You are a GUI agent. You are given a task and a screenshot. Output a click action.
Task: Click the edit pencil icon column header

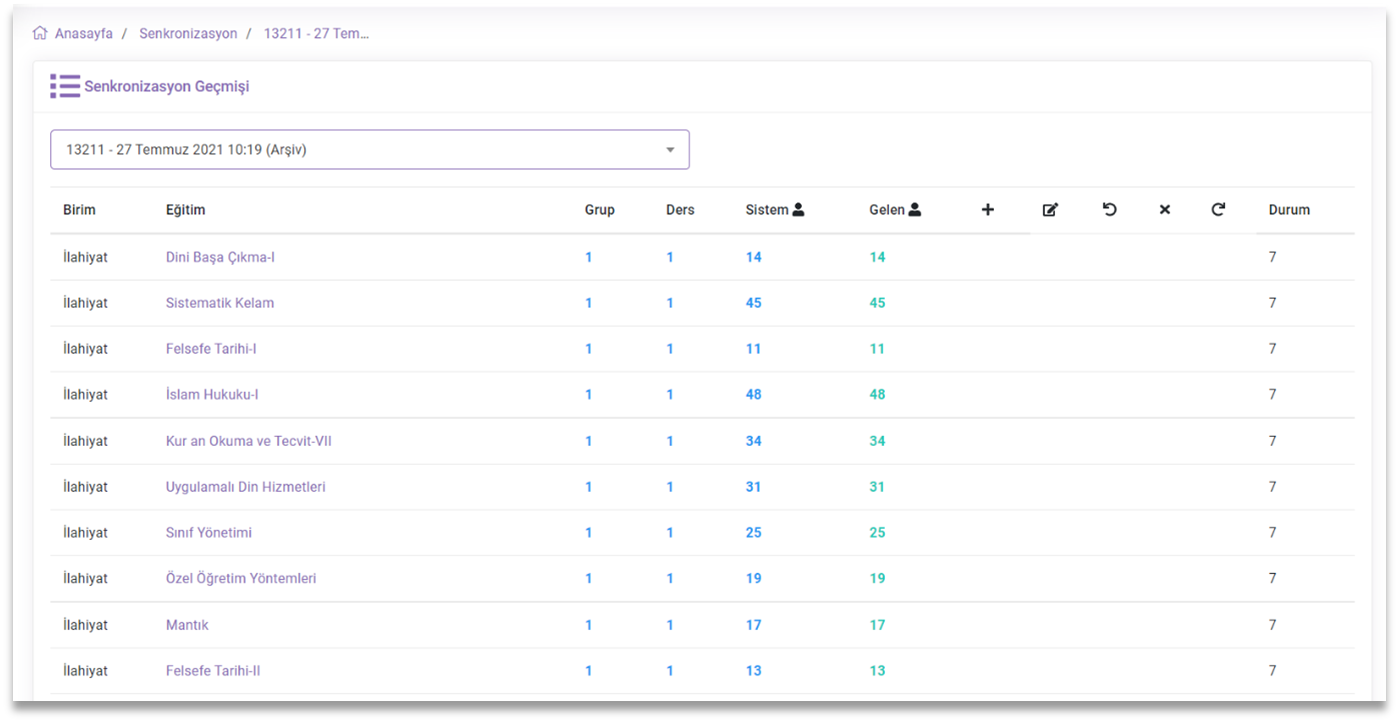point(1050,210)
